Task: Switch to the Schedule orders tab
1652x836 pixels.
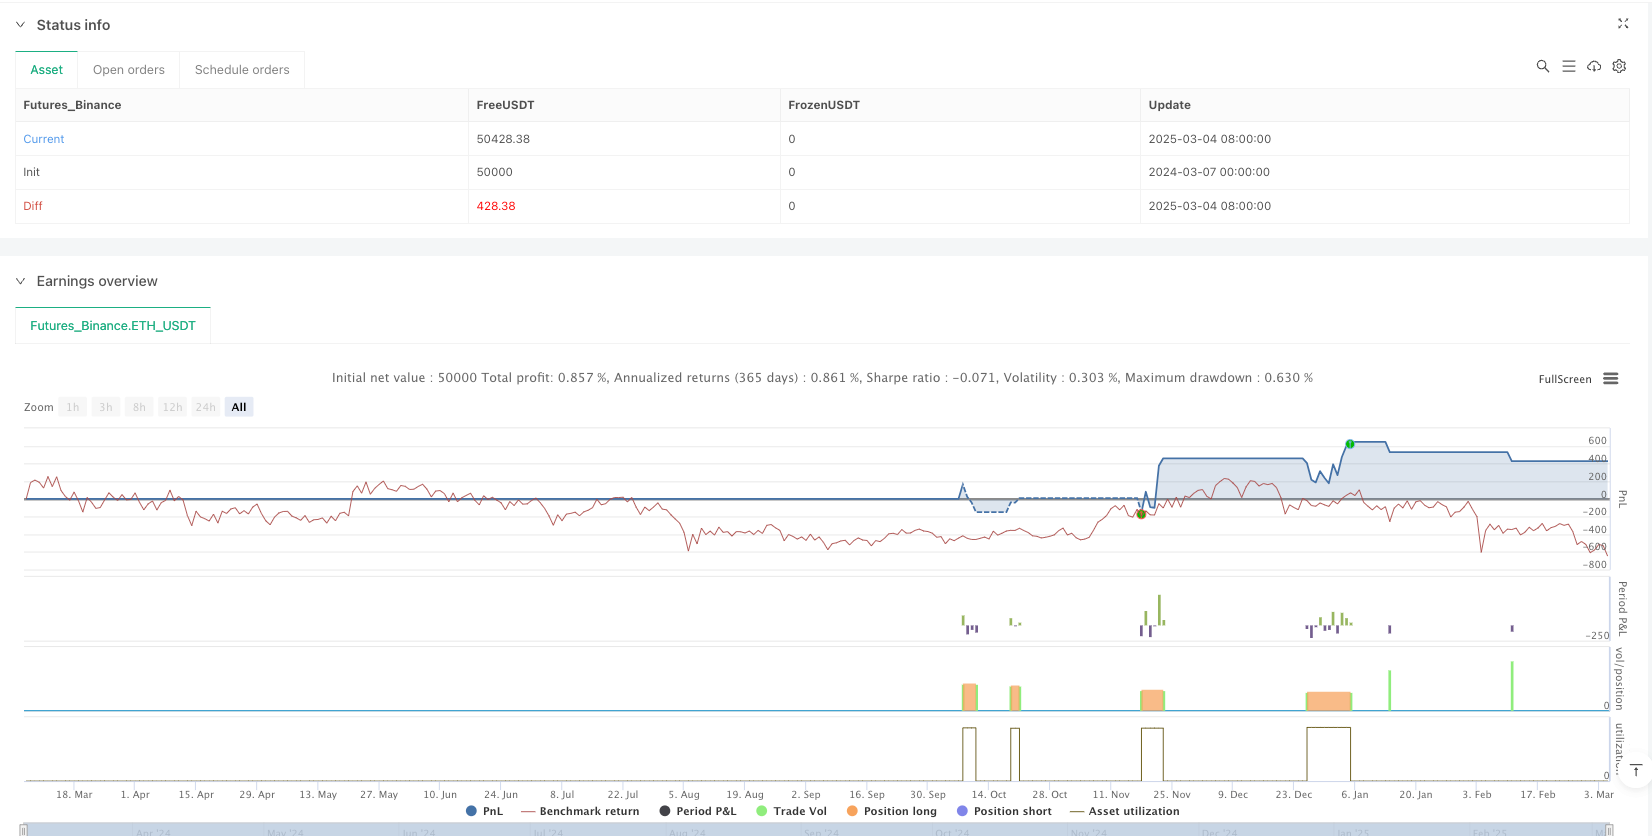Action: 242,70
